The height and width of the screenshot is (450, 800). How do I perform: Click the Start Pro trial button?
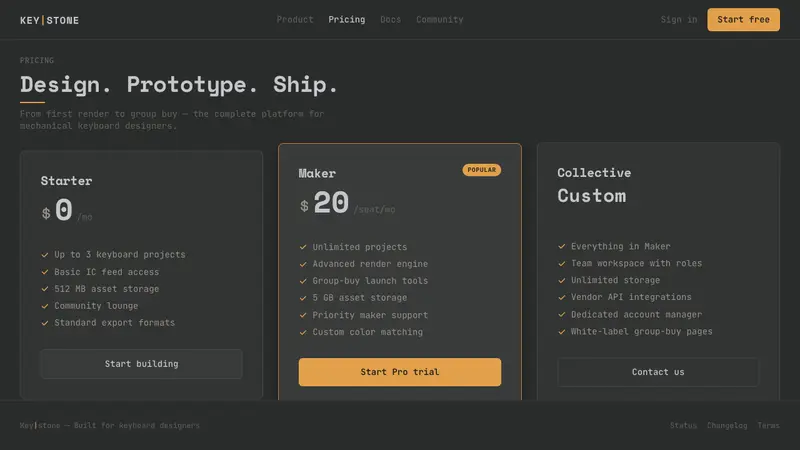(399, 372)
